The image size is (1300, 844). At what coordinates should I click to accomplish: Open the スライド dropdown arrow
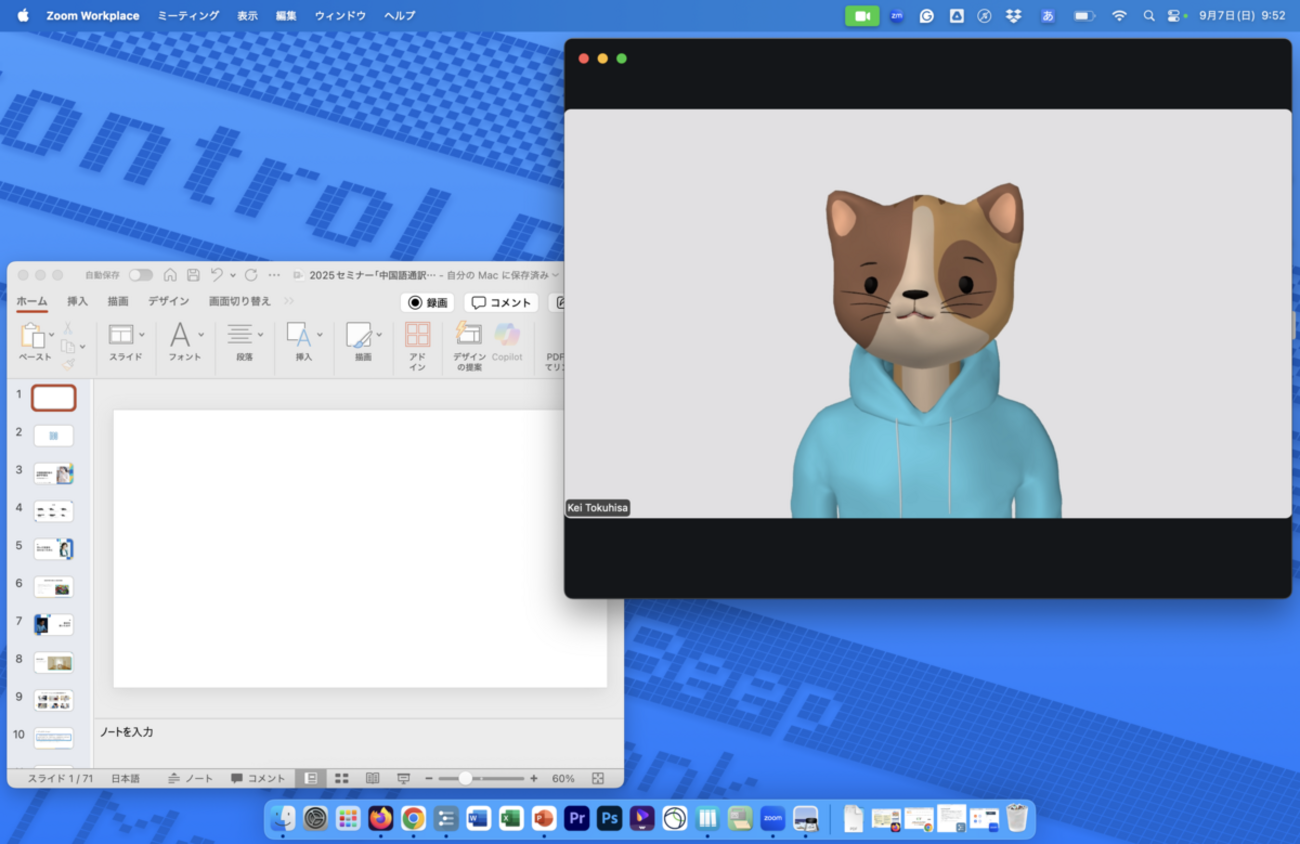[x=142, y=334]
